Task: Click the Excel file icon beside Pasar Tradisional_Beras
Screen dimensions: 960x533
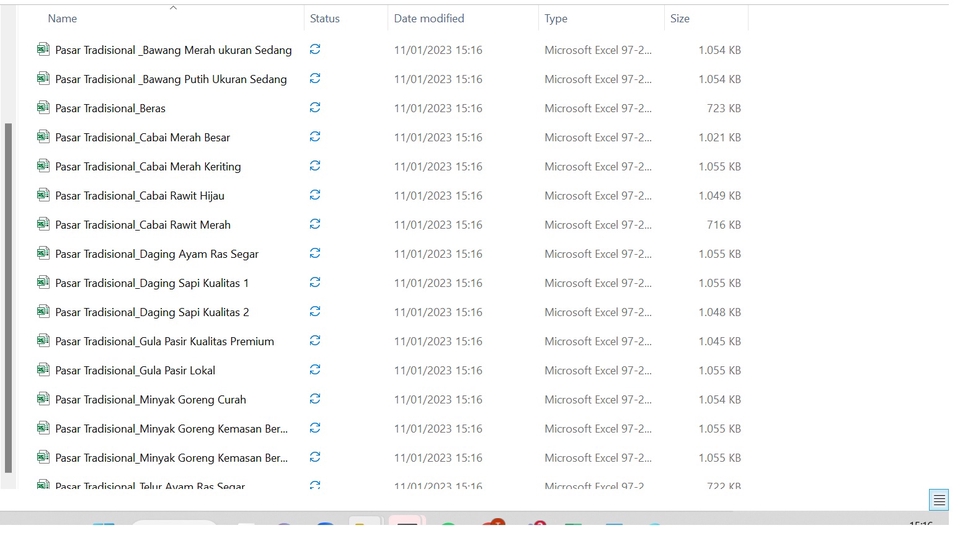Action: click(x=43, y=107)
